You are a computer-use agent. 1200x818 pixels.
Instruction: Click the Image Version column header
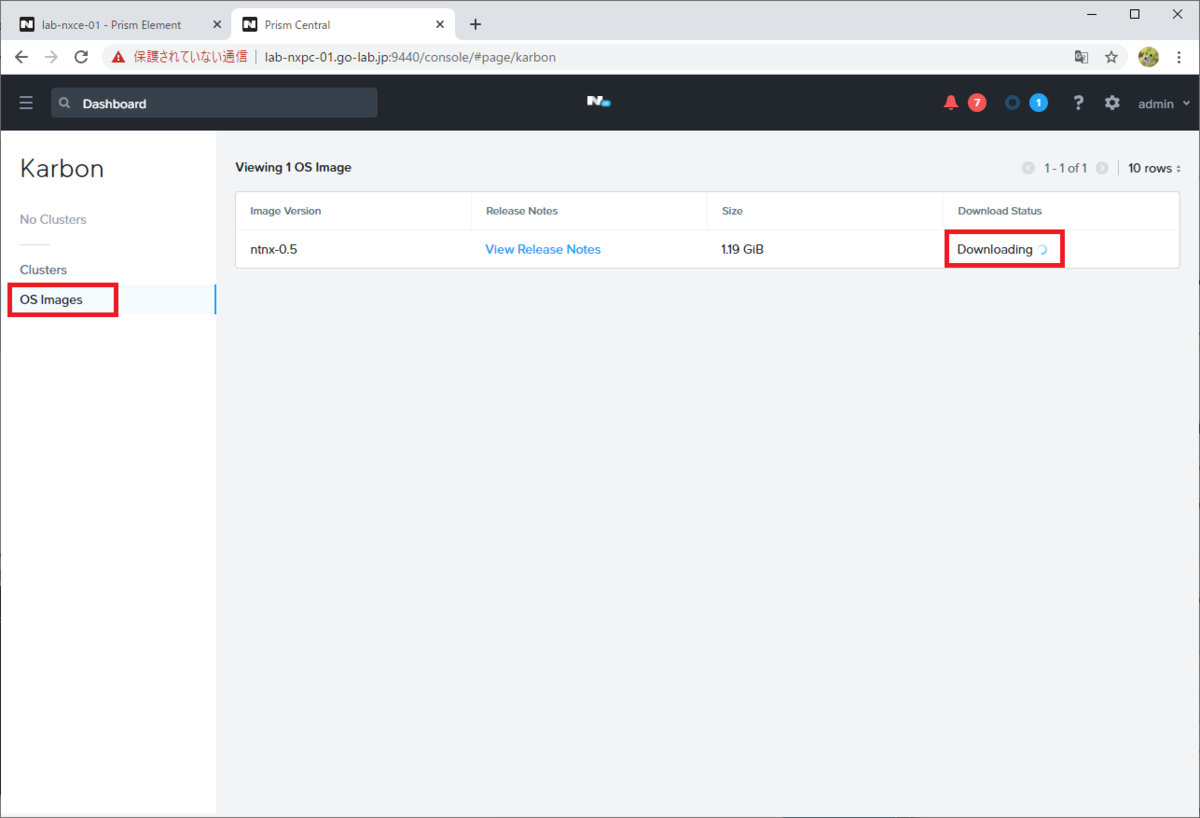click(285, 211)
